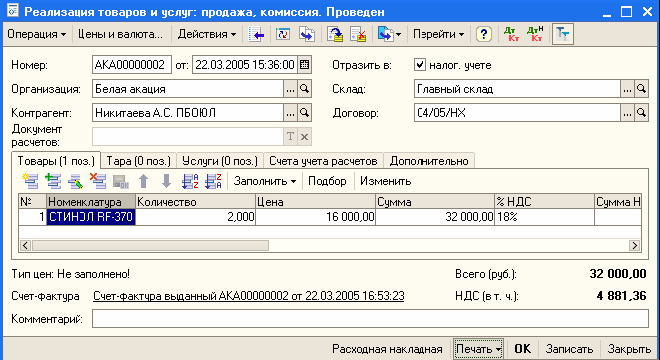The height and width of the screenshot is (360, 660).
Task: Click the Записать button
Action: [x=569, y=349]
